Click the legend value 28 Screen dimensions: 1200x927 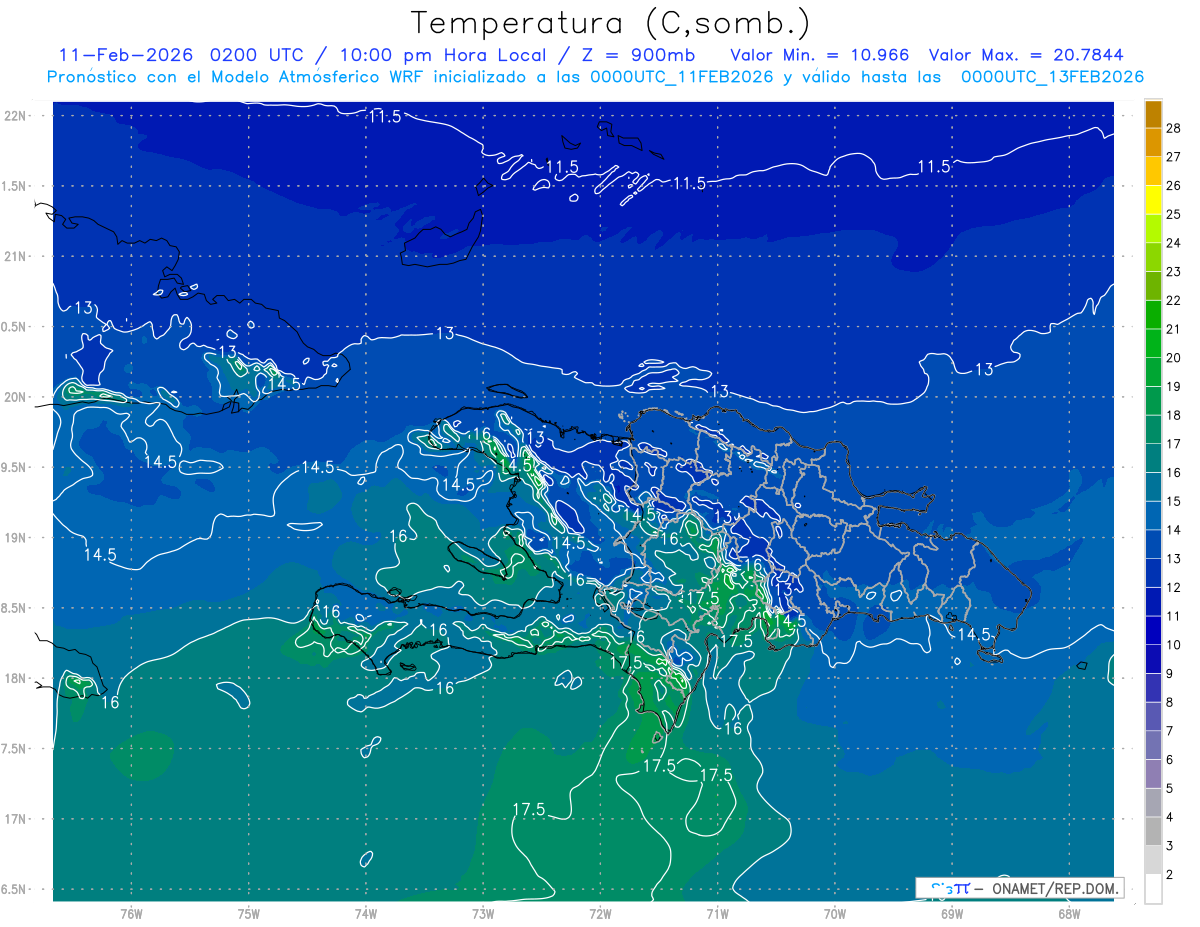(1174, 128)
